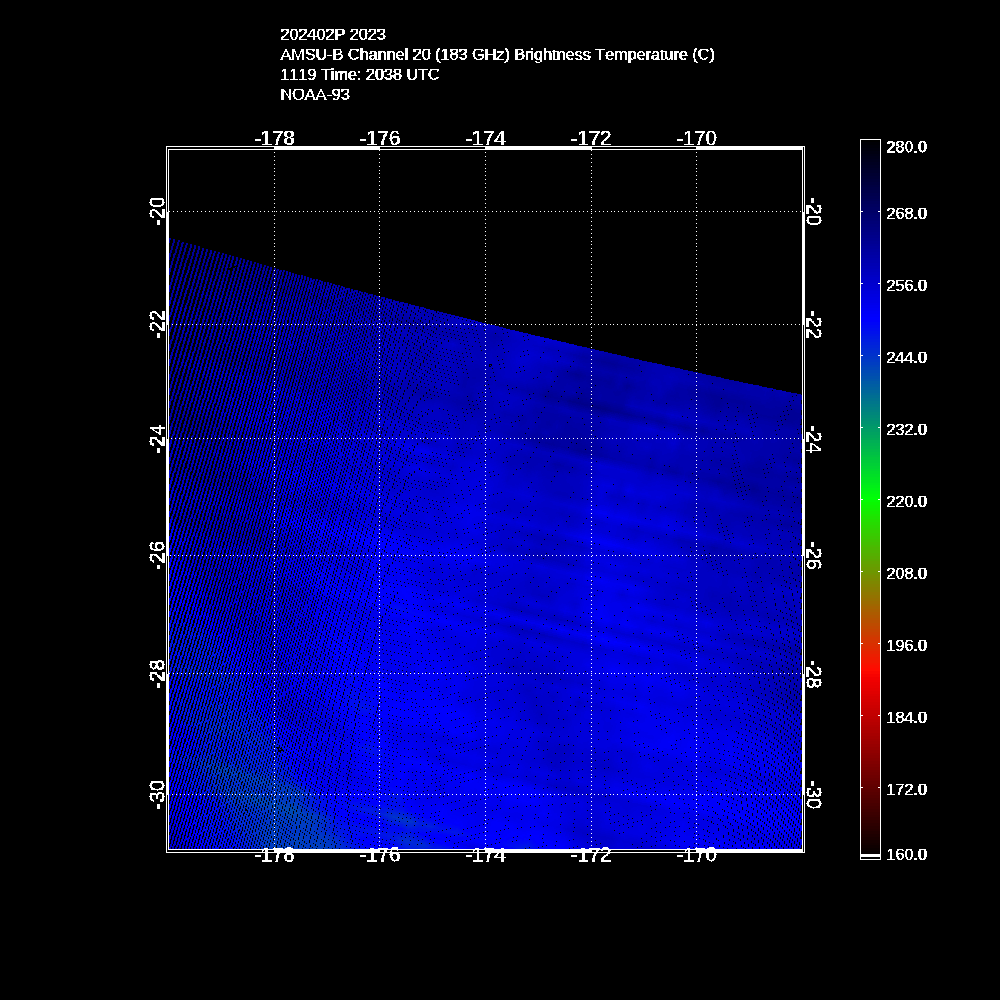Click the right-axis -30 latitude label
The image size is (1000, 1000).
[x=814, y=796]
